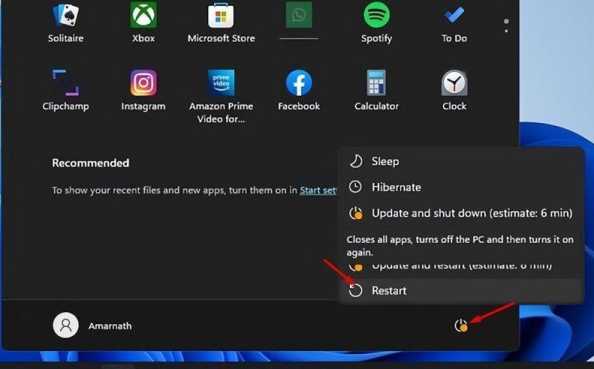Click the Amarnath user name
The width and height of the screenshot is (594, 369).
tap(110, 326)
